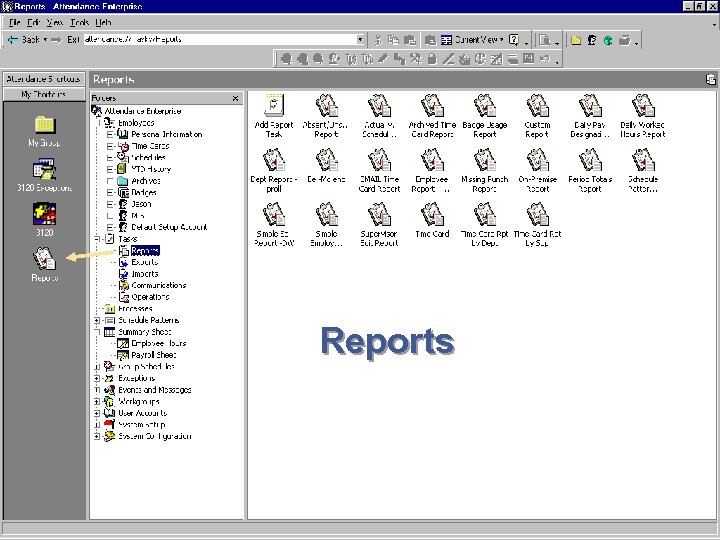Open the Custom Report icon
720x540 pixels.
(x=537, y=105)
